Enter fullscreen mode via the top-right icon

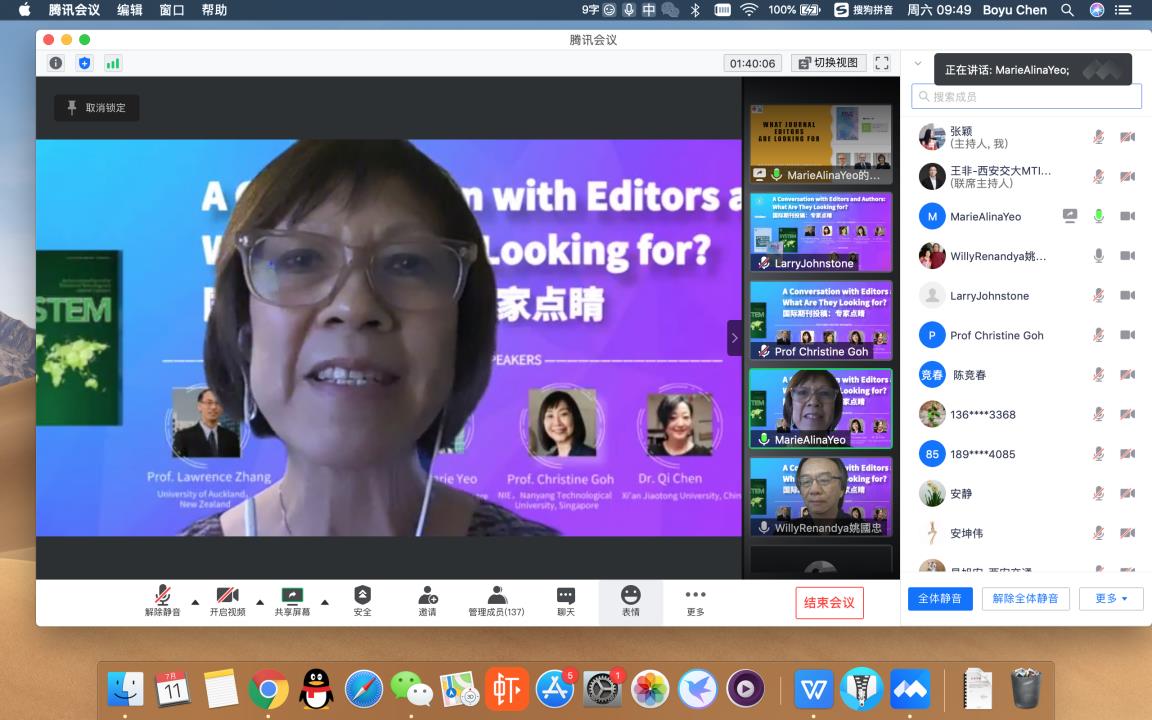881,63
